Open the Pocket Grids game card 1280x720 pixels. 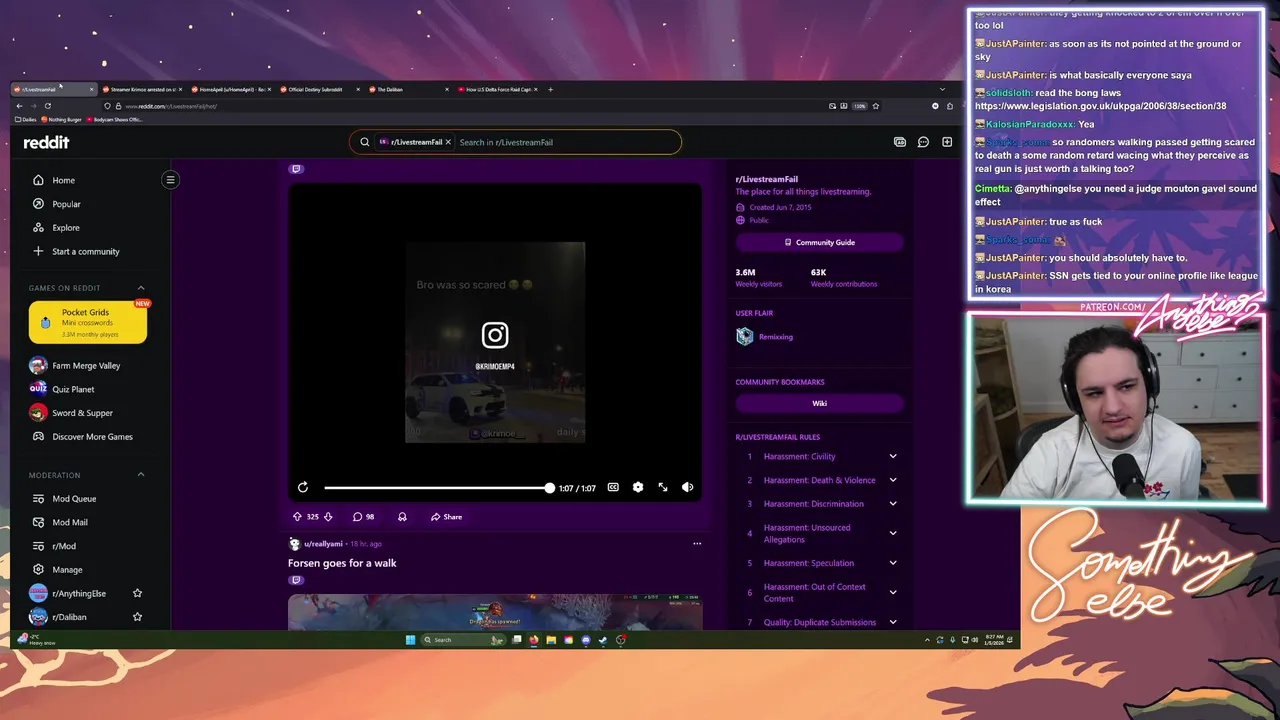click(x=88, y=322)
